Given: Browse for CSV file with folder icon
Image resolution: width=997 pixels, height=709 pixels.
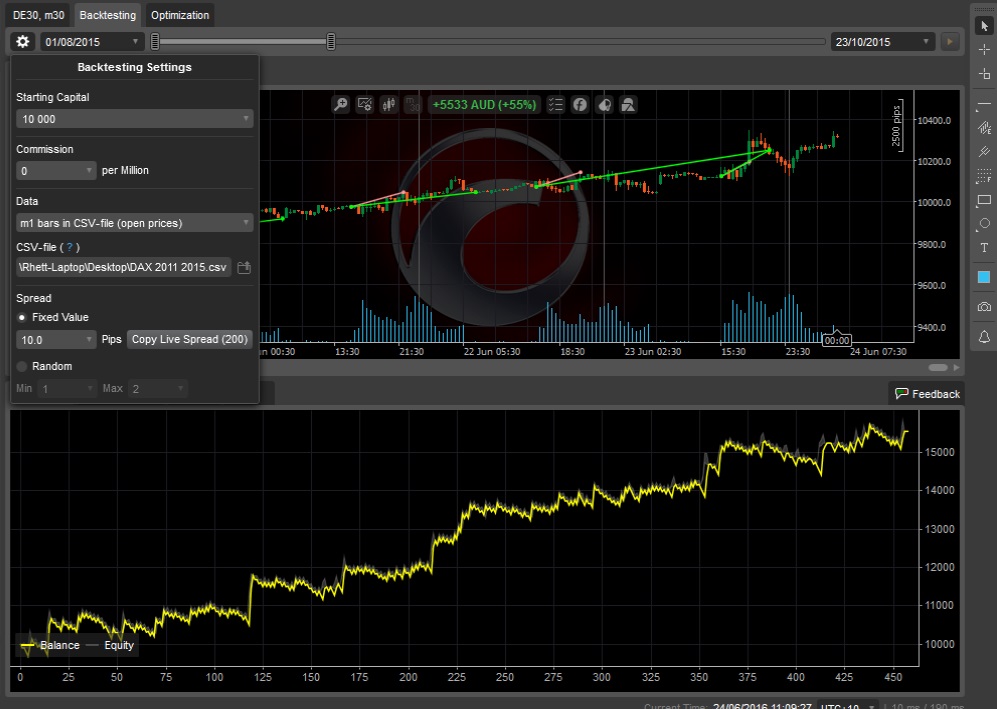Looking at the screenshot, I should (244, 268).
